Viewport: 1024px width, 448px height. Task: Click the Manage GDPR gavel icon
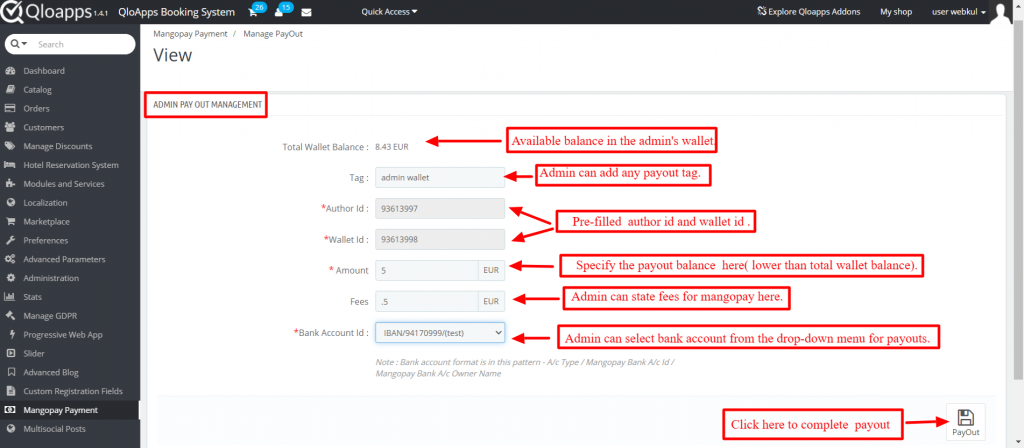click(x=10, y=316)
